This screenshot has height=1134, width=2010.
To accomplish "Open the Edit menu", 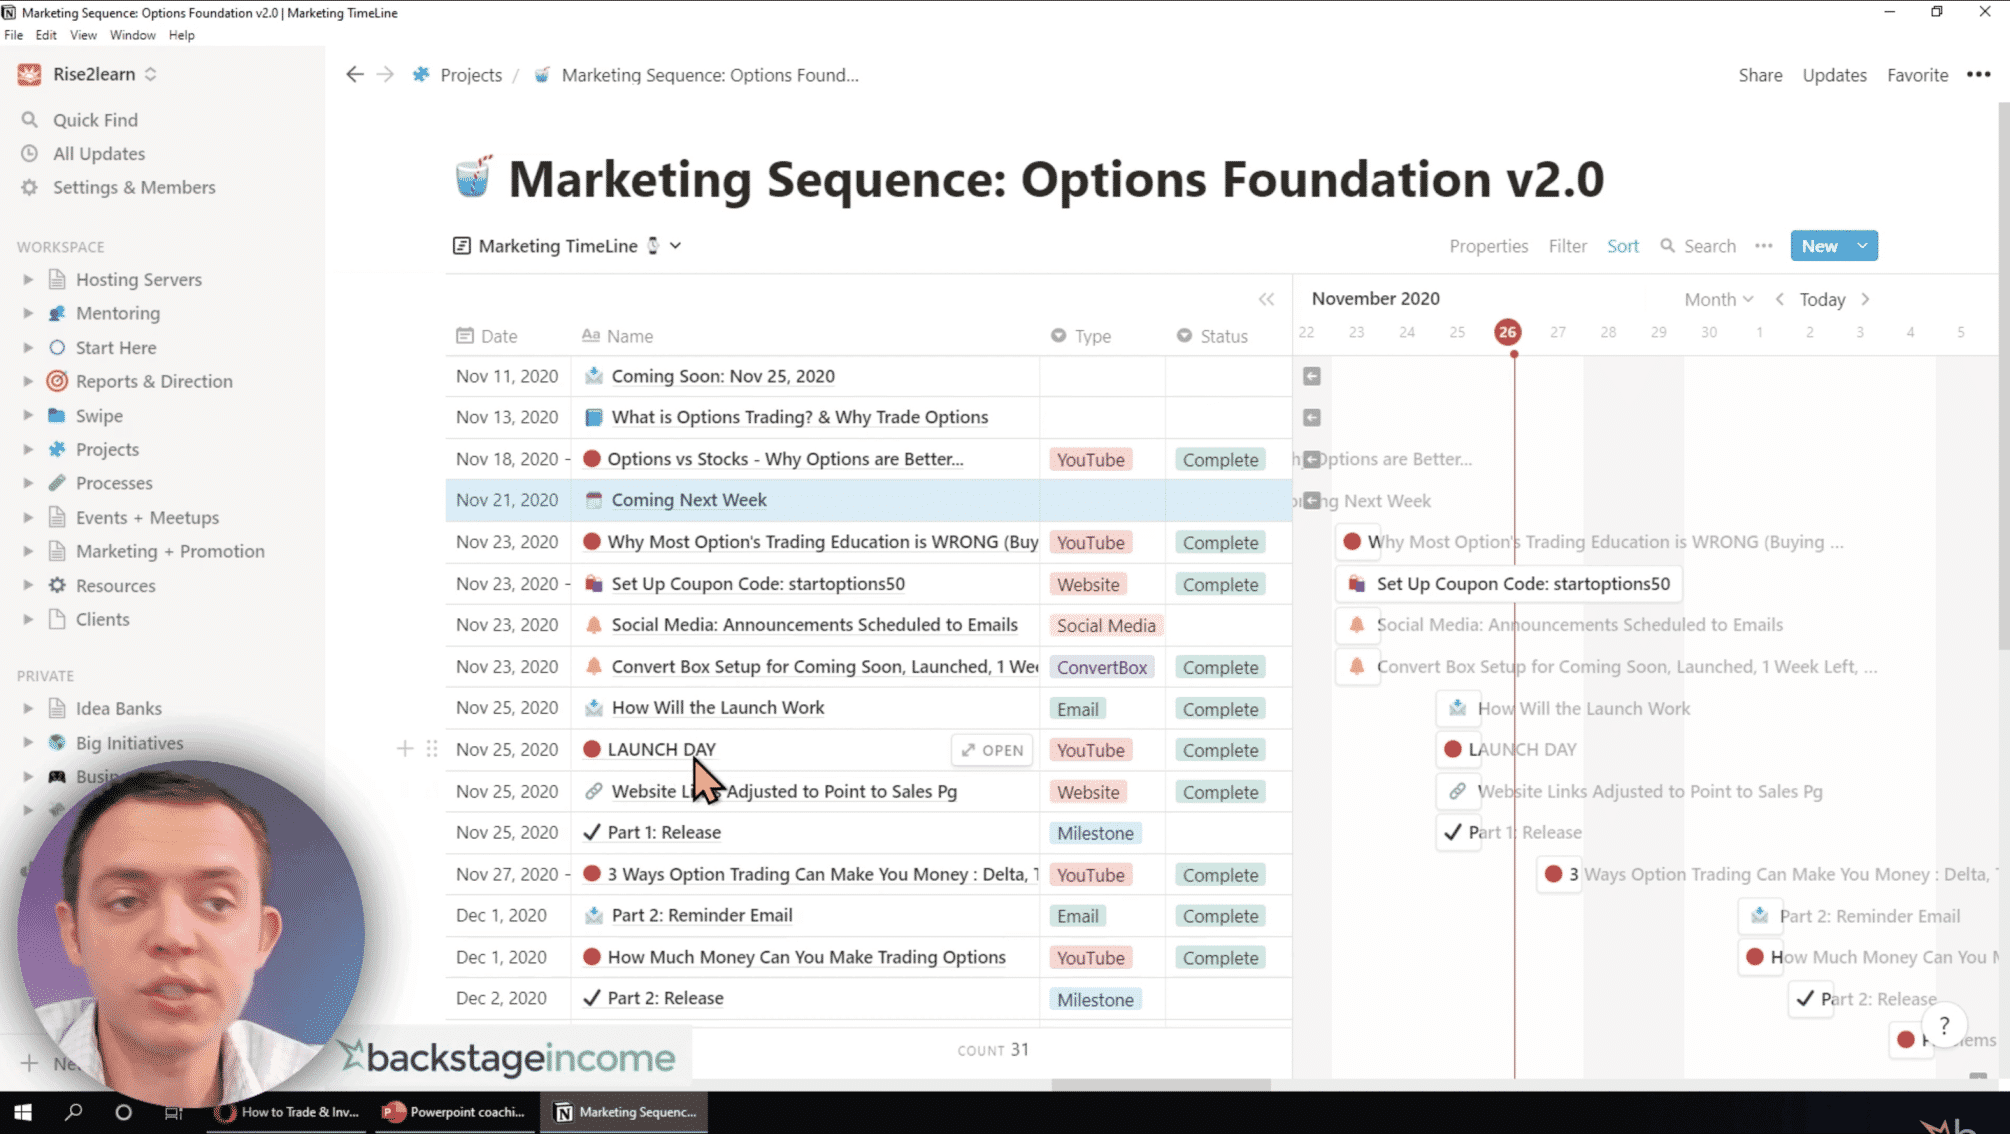I will [x=46, y=35].
